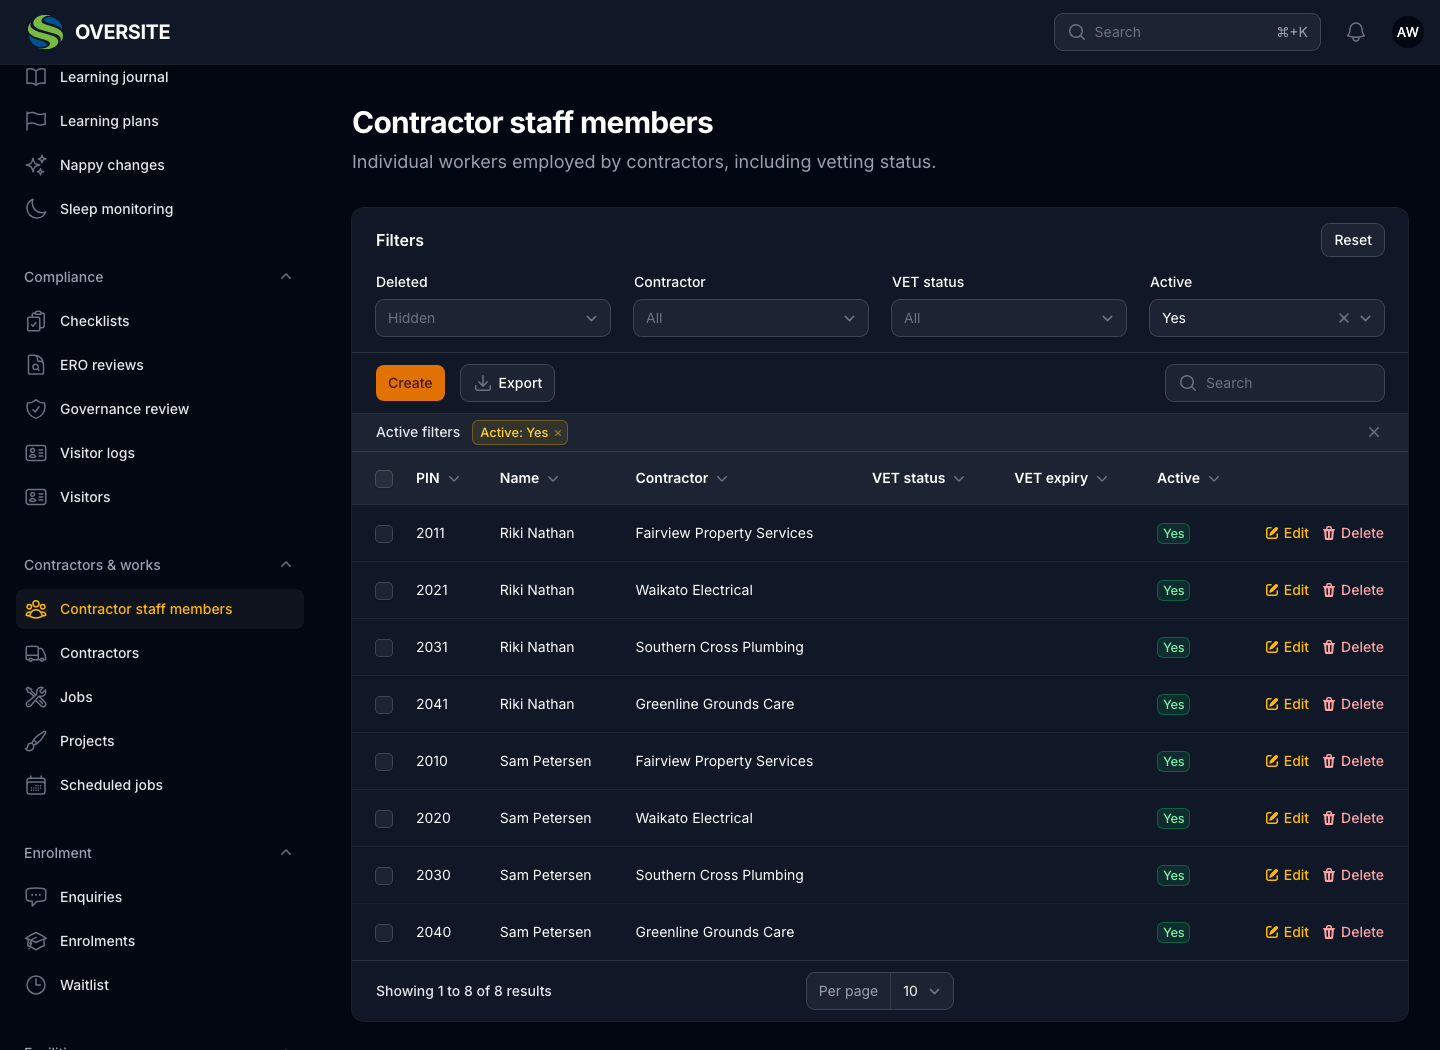The image size is (1440, 1050).
Task: Click the Contractors truck icon
Action: point(36,653)
